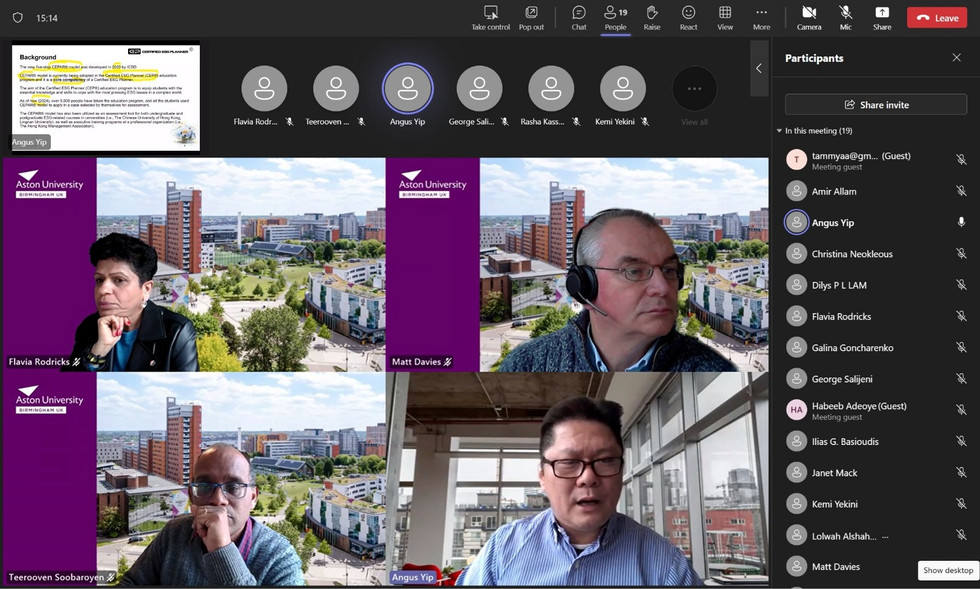Viewport: 980px width, 589px height.
Task: Collapse the 'In this meeting (19)' list
Action: pyautogui.click(x=780, y=131)
